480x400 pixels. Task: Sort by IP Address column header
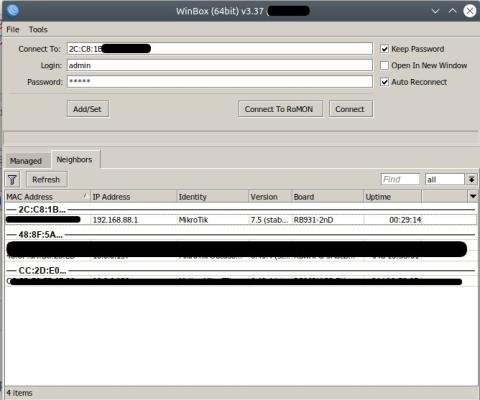click(x=133, y=197)
